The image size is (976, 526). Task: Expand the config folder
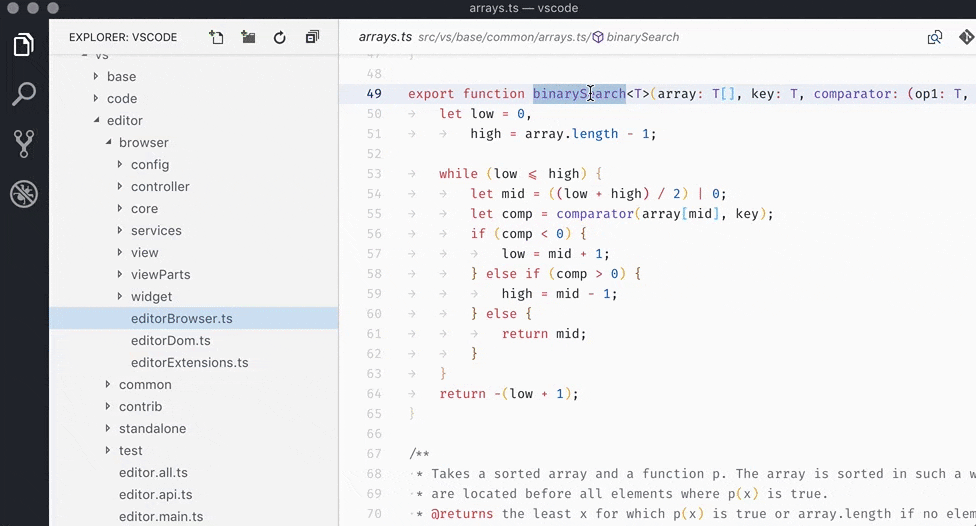click(149, 164)
